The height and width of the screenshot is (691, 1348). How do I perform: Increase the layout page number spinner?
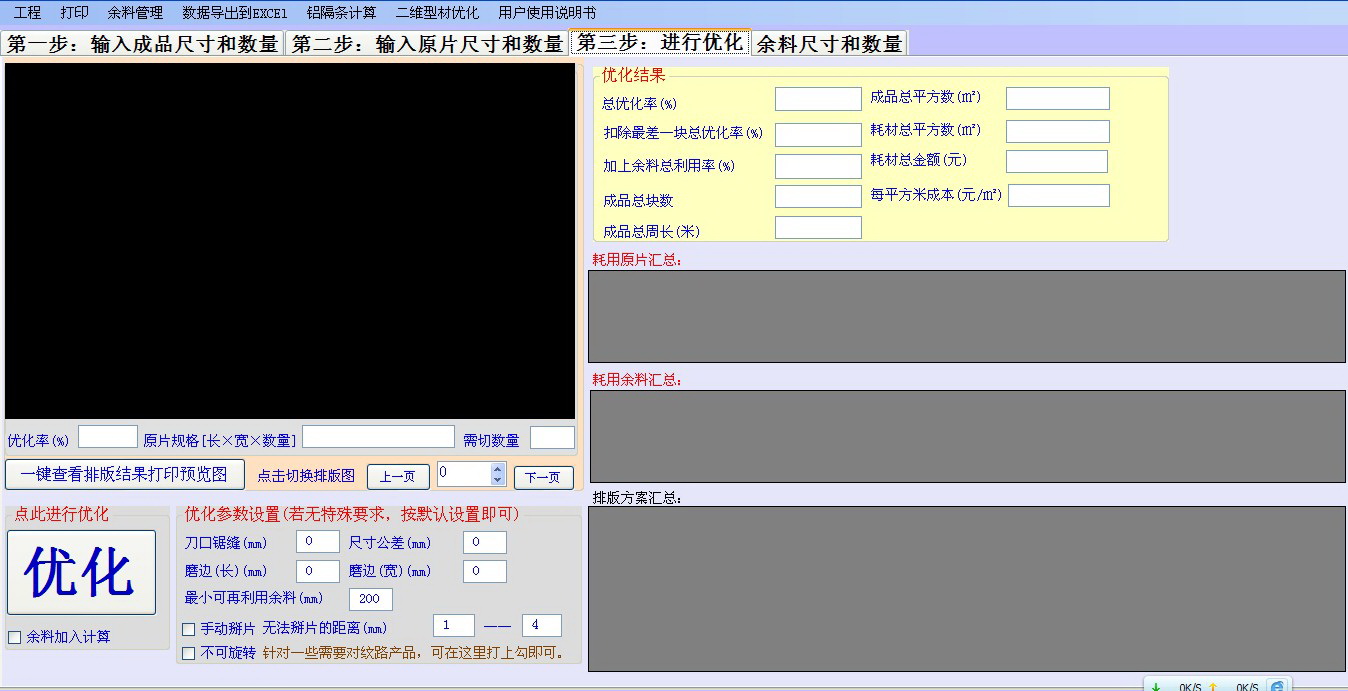tap(498, 469)
